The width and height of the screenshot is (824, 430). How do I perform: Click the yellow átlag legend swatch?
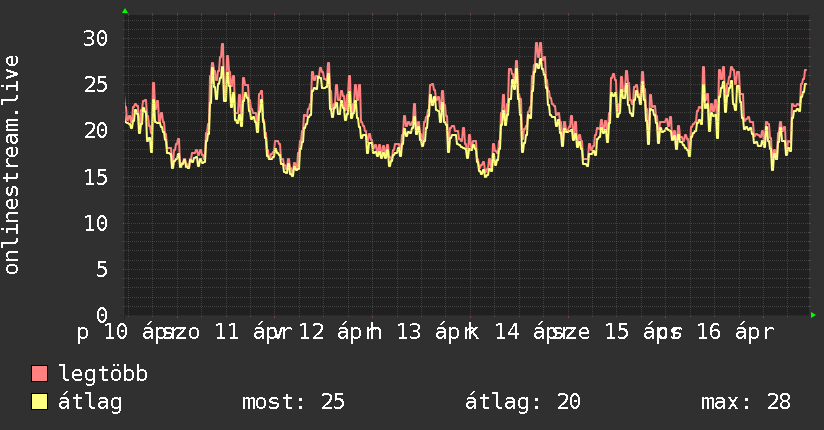(39, 402)
